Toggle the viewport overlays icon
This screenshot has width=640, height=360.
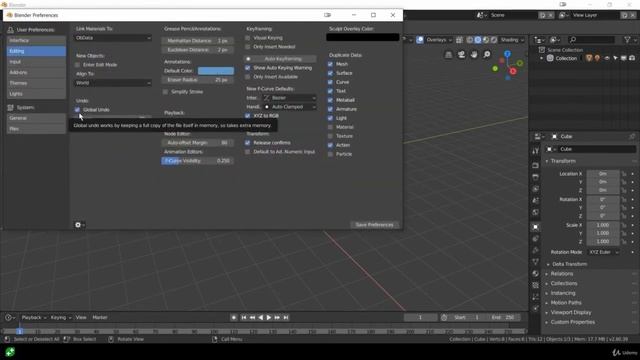[x=420, y=40]
